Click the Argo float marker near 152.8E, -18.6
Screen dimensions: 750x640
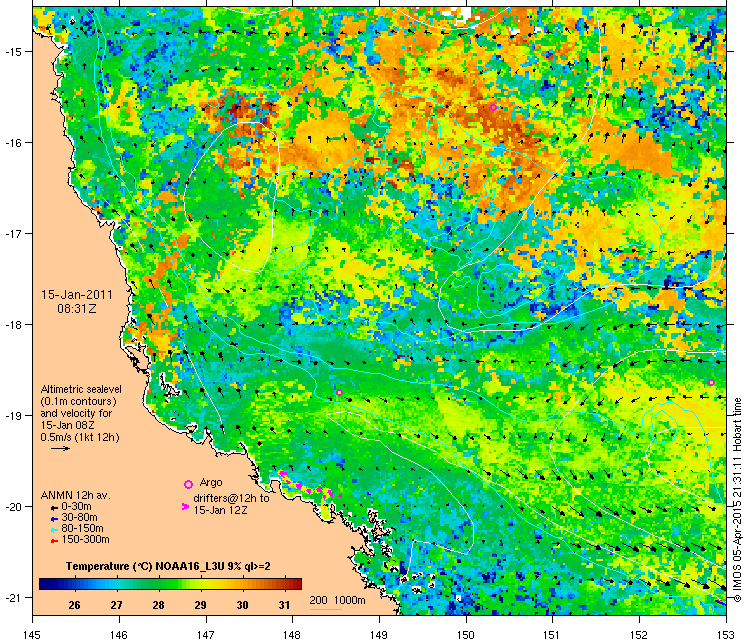pyautogui.click(x=711, y=382)
